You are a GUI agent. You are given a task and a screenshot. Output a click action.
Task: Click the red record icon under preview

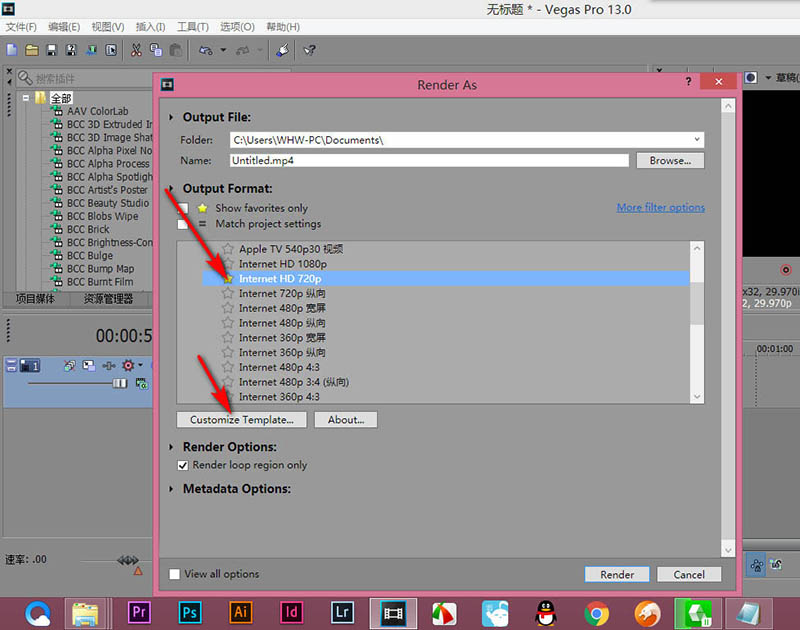[x=786, y=270]
